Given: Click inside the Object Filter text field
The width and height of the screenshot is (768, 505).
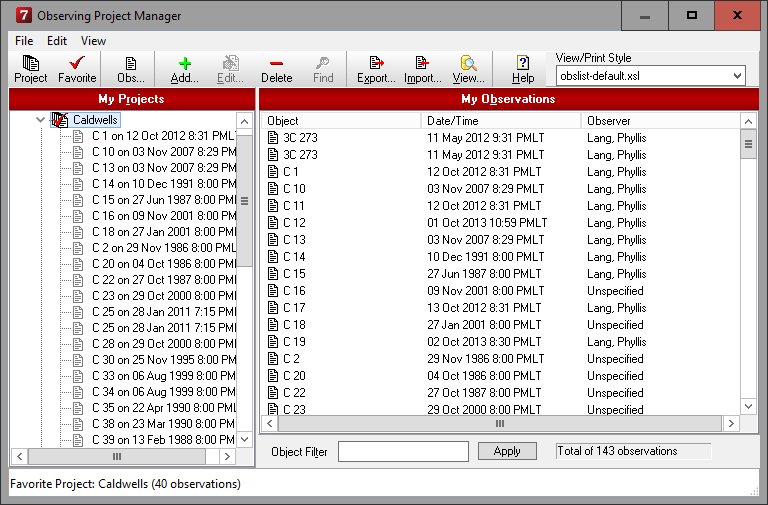Looking at the screenshot, I should (x=403, y=452).
